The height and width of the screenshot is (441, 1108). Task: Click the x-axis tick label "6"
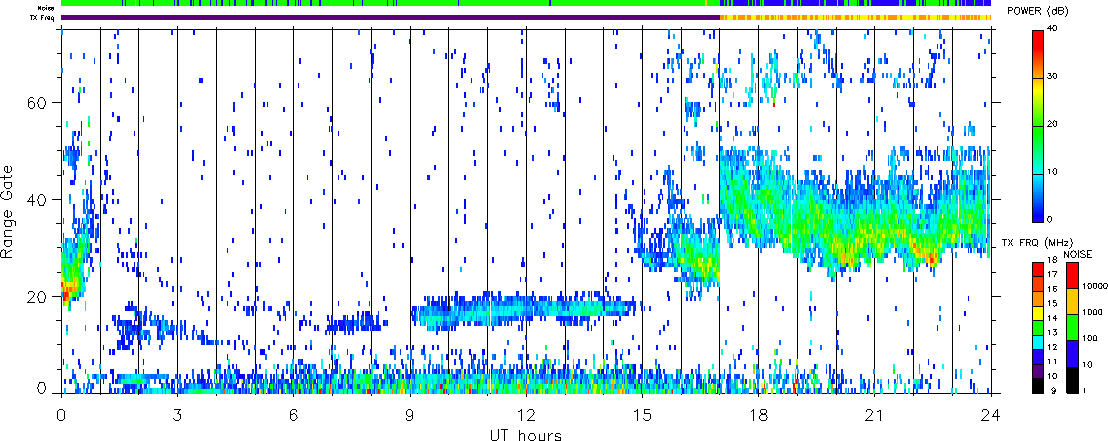click(x=293, y=414)
